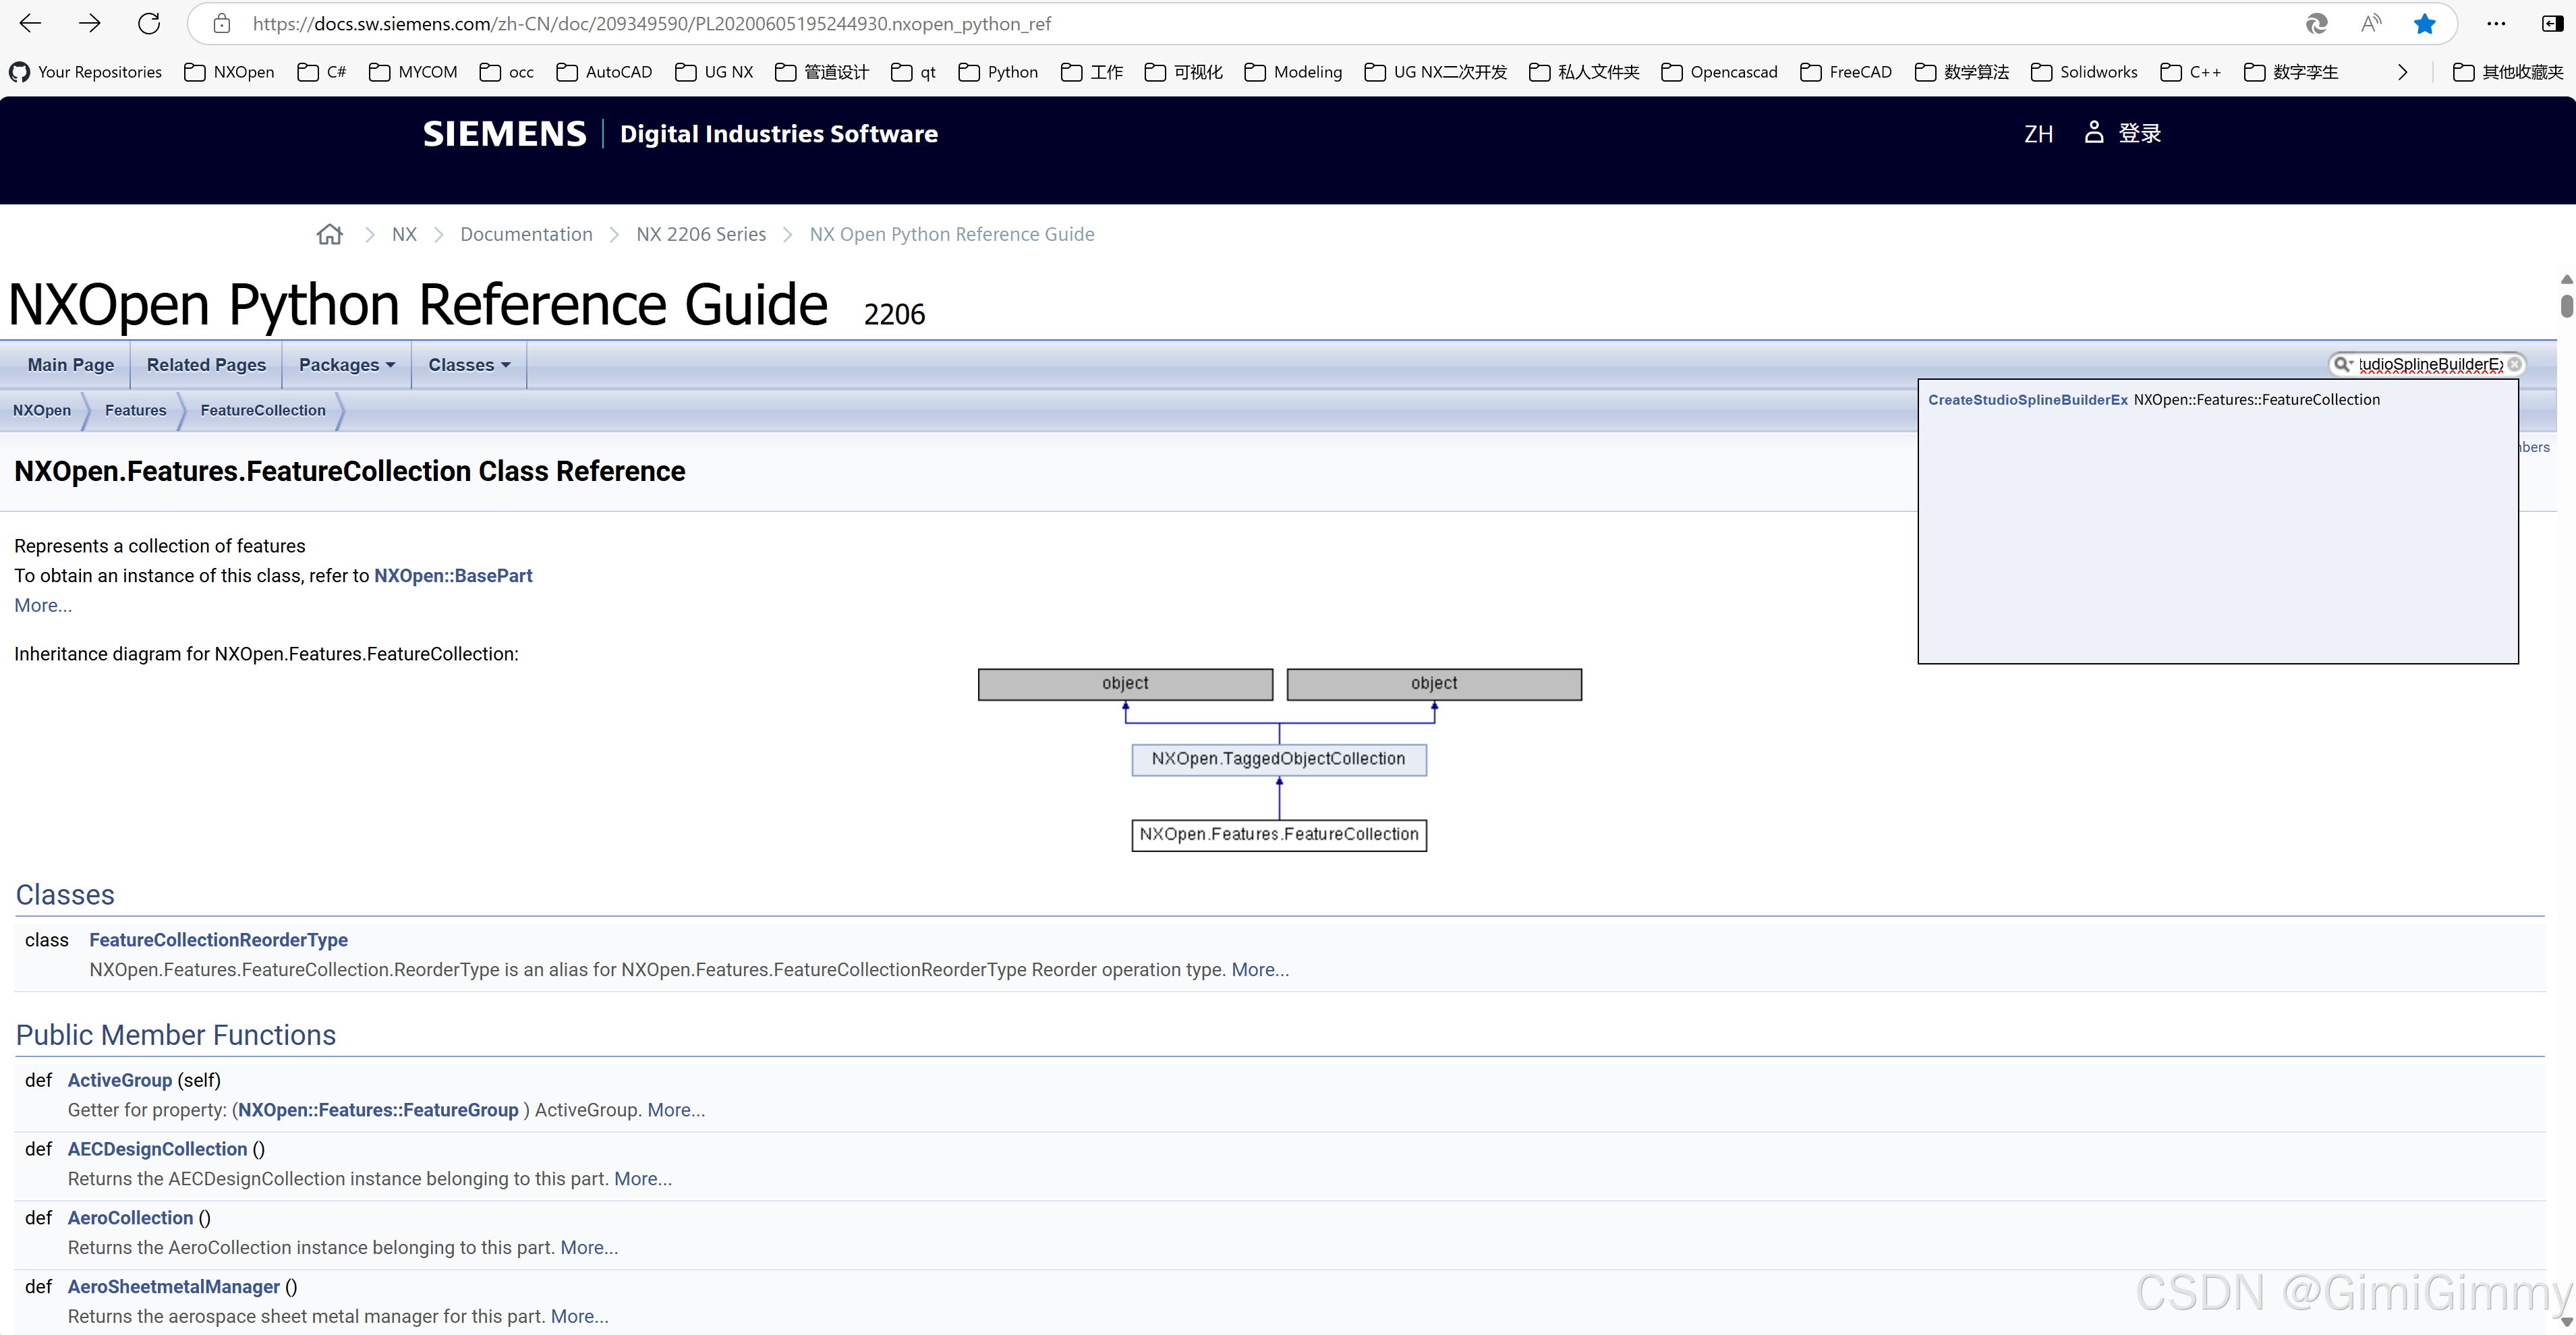Click the search magnifier icon in search box
The image size is (2576, 1335).
pos(2342,364)
